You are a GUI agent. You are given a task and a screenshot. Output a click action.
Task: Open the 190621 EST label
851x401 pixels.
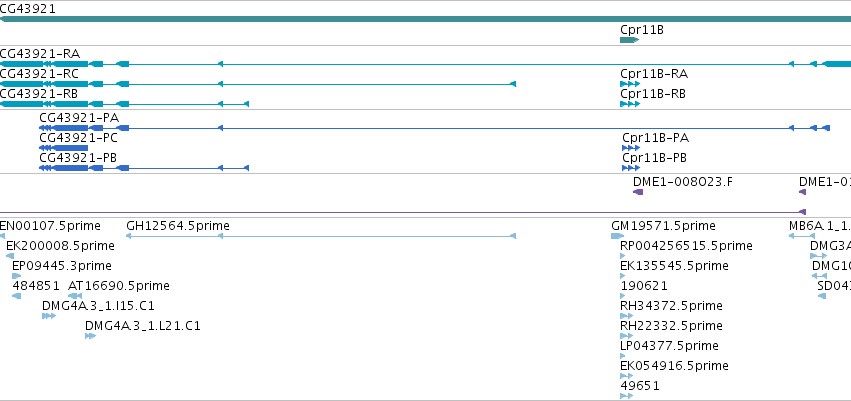[644, 285]
